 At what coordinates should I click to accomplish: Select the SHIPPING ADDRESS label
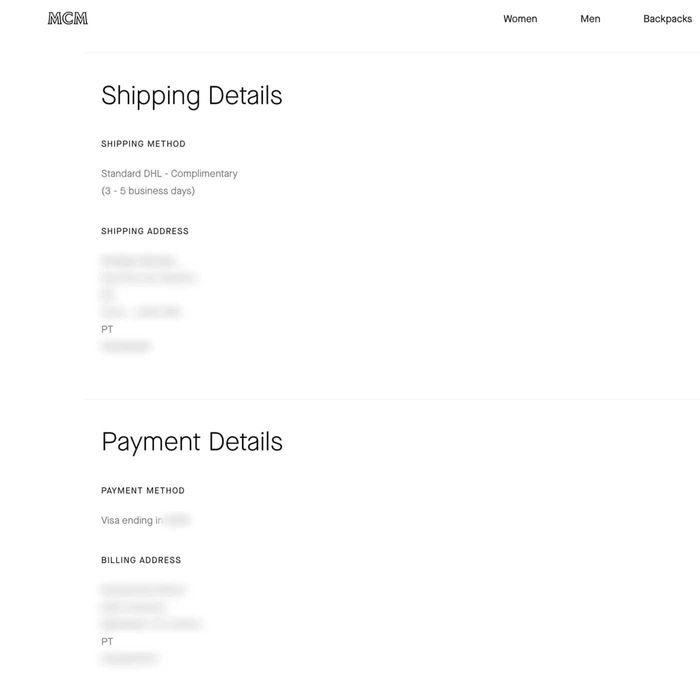pyautogui.click(x=145, y=231)
